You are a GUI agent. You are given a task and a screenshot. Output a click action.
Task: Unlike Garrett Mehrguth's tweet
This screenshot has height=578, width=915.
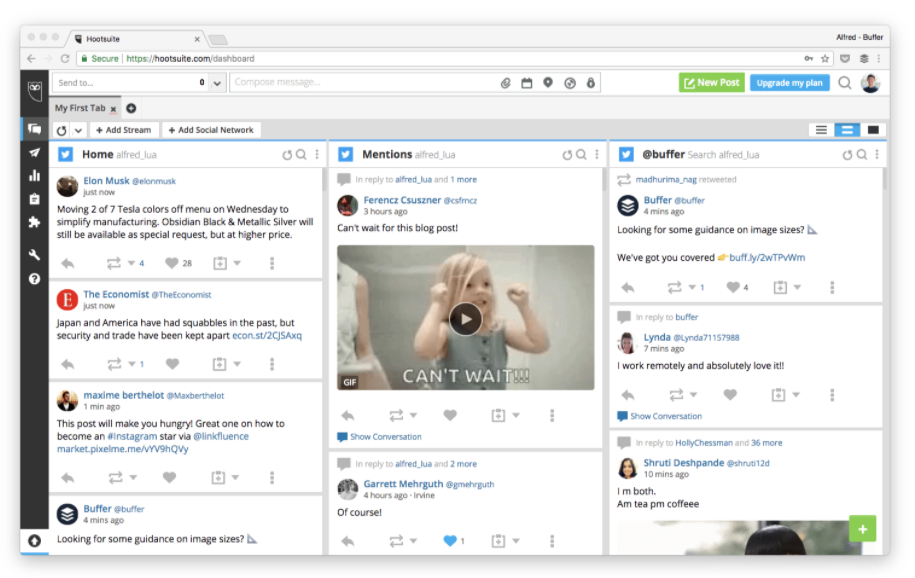click(x=450, y=541)
